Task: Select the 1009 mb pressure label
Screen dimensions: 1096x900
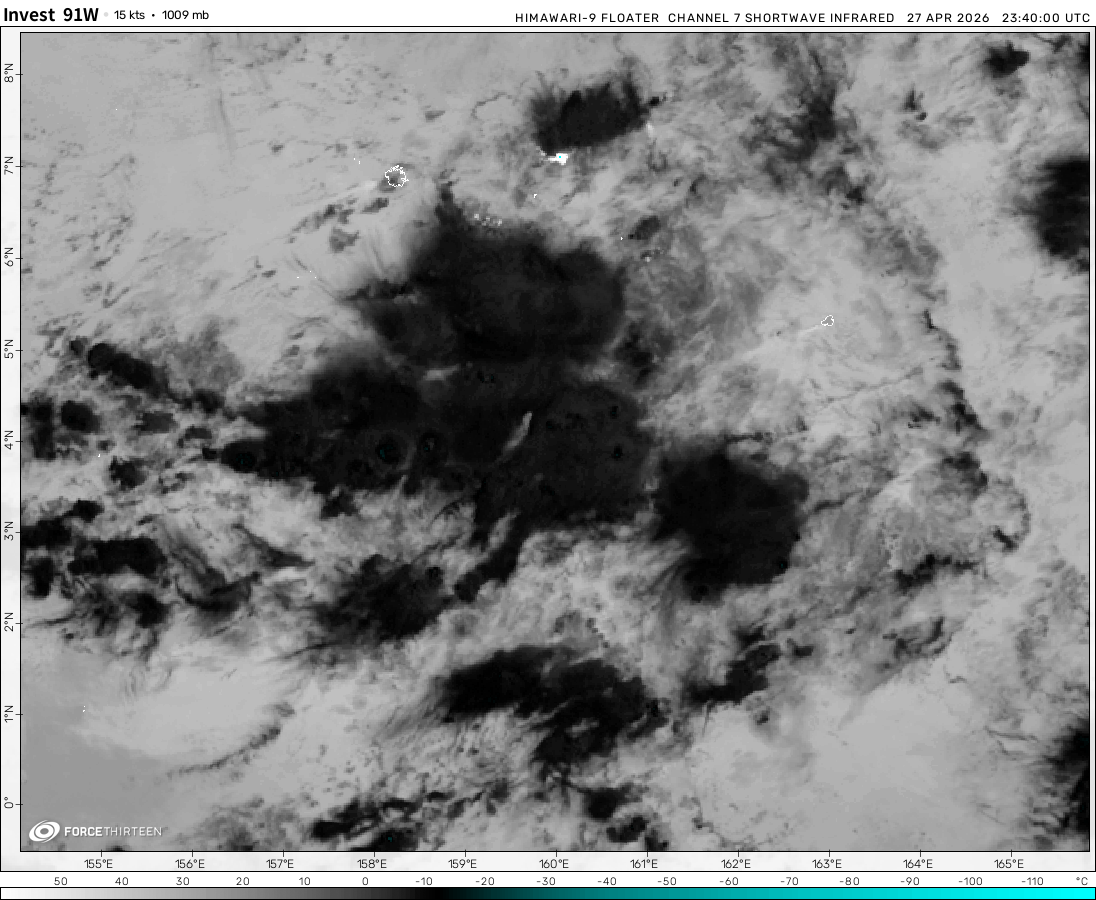Action: (185, 16)
